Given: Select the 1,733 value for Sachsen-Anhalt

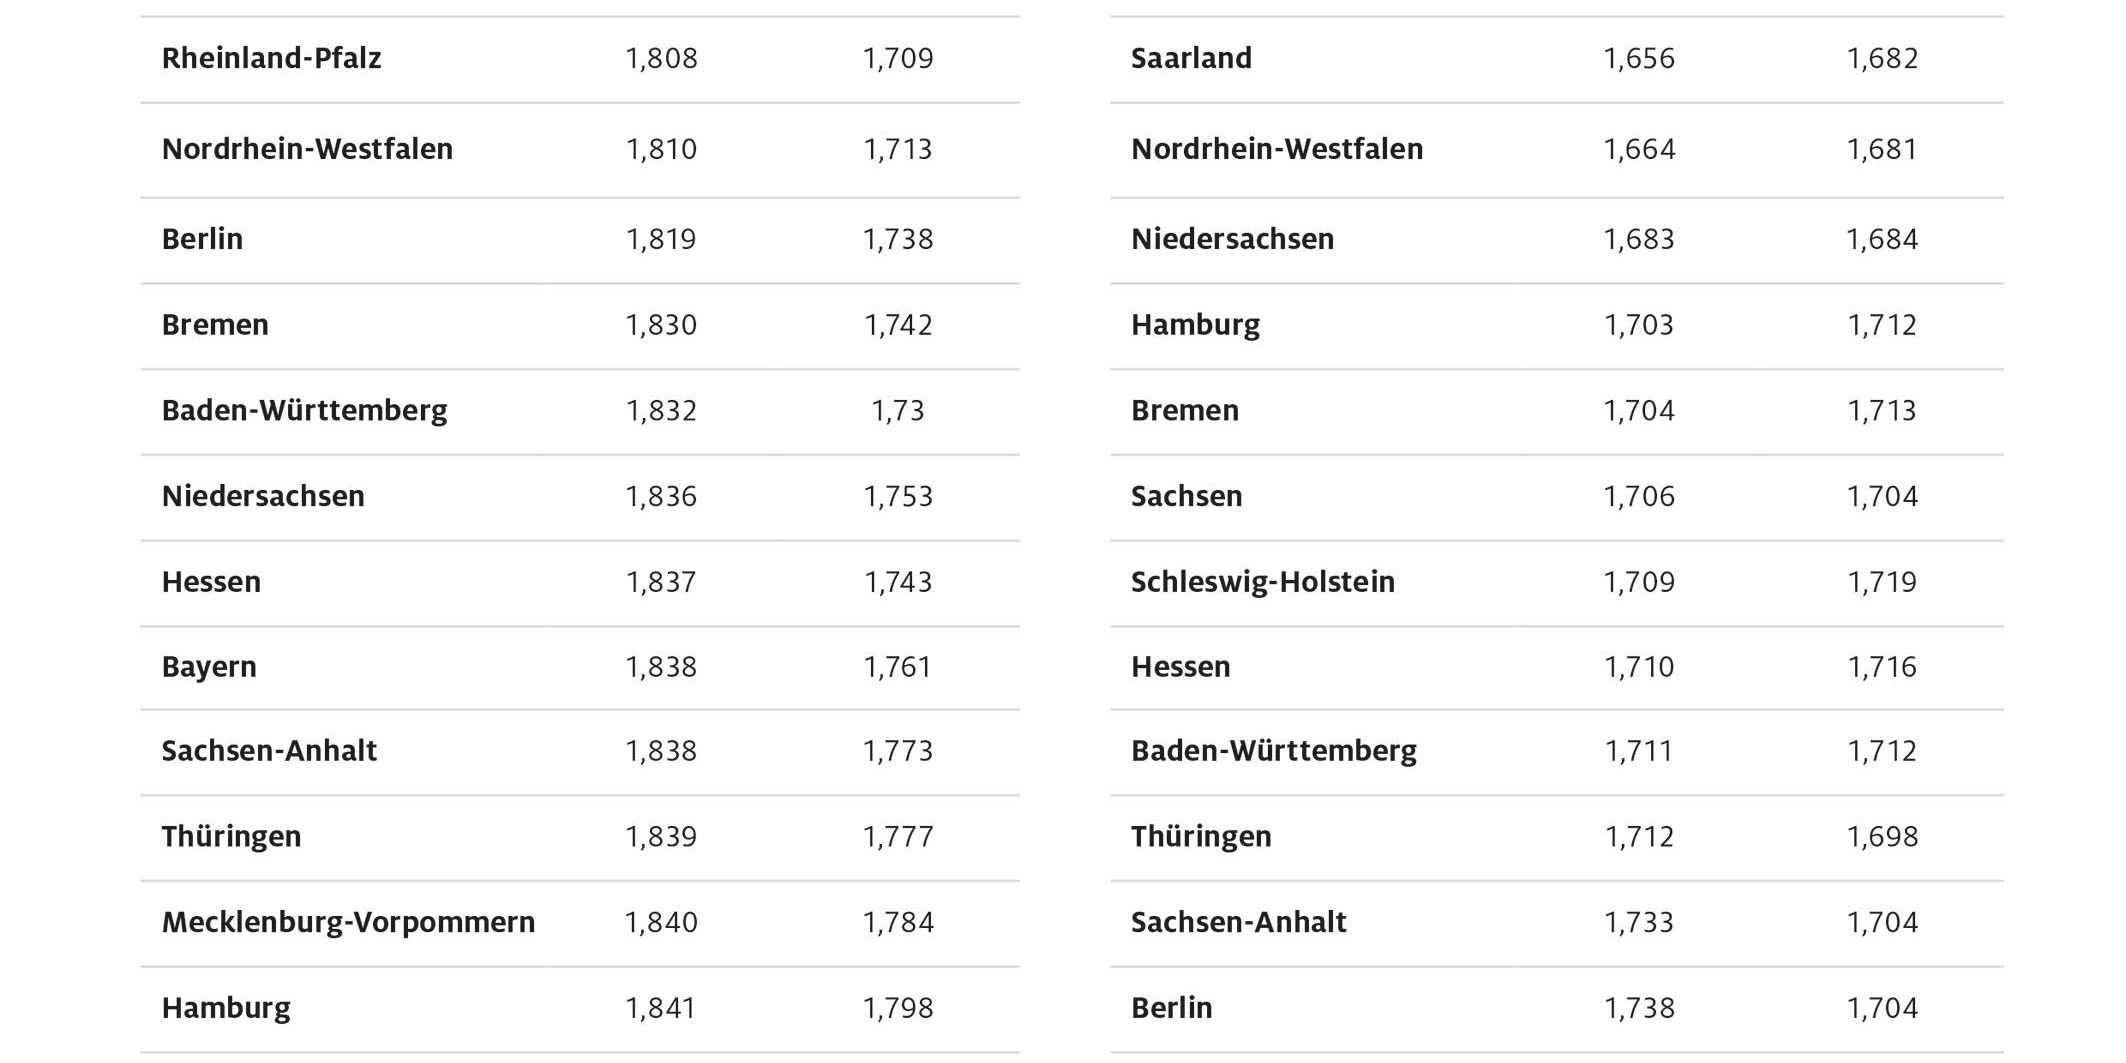Looking at the screenshot, I should (x=1639, y=922).
